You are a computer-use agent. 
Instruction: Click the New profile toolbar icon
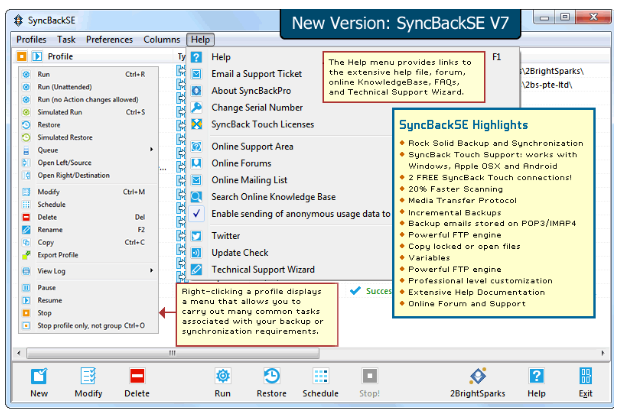[39, 376]
